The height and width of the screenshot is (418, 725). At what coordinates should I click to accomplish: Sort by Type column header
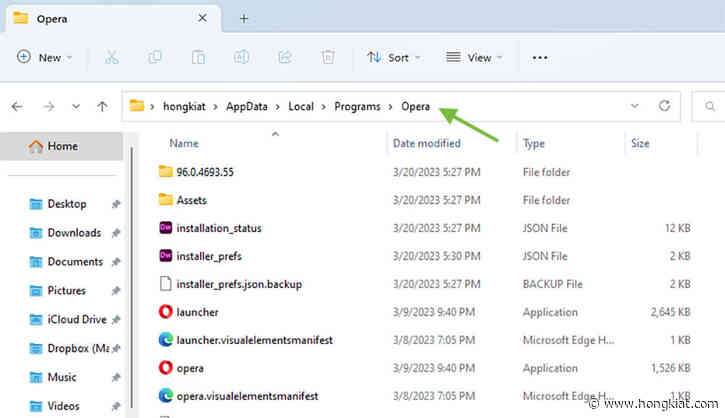534,143
